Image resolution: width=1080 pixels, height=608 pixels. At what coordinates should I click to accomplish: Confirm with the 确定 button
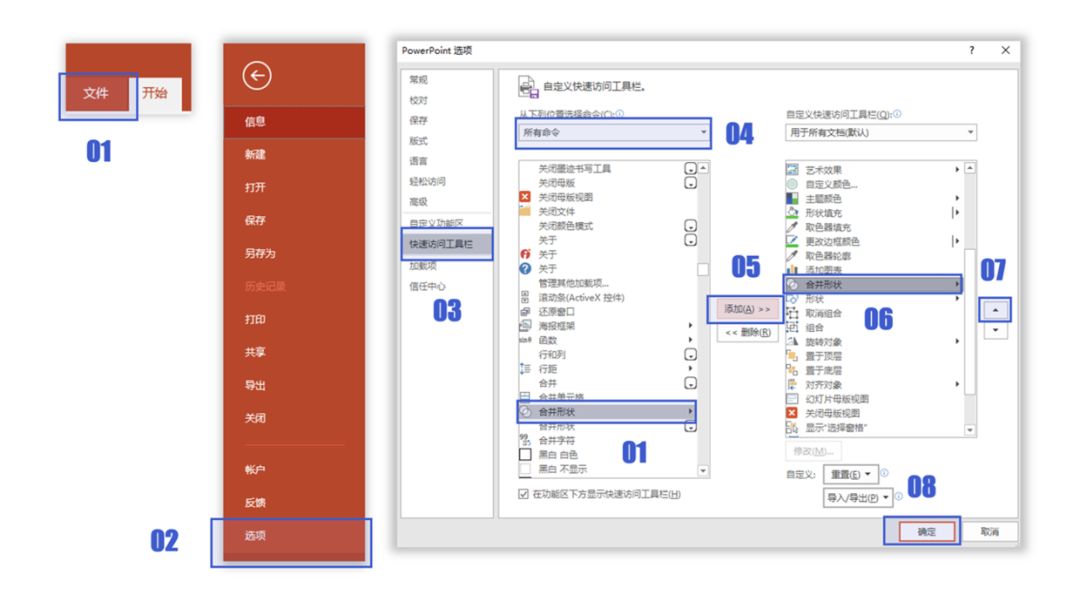(926, 532)
